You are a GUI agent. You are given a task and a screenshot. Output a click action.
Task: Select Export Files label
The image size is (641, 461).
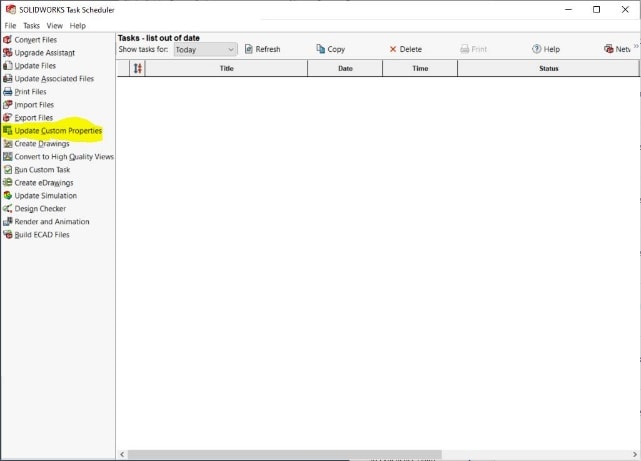pyautogui.click(x=34, y=118)
